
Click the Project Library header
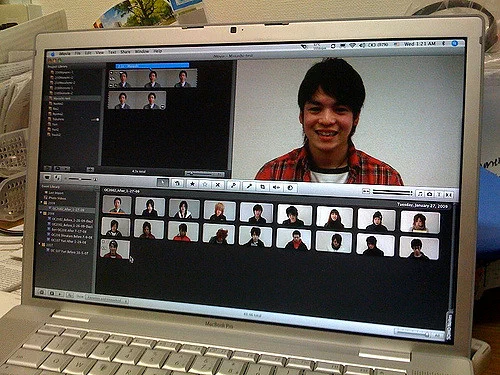(58, 67)
